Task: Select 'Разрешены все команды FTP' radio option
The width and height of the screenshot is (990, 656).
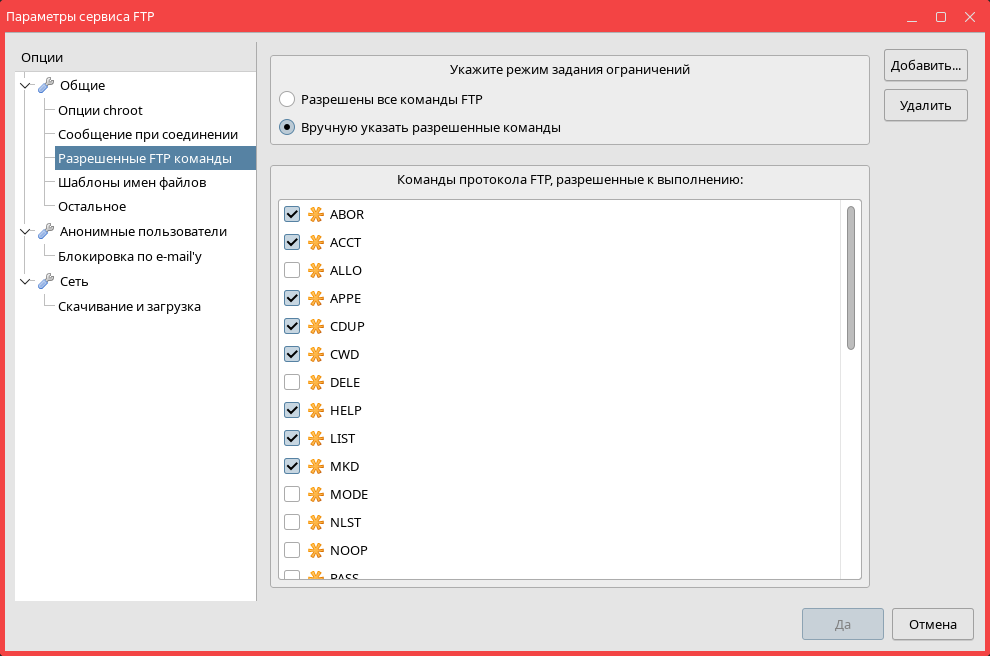Action: [288, 100]
